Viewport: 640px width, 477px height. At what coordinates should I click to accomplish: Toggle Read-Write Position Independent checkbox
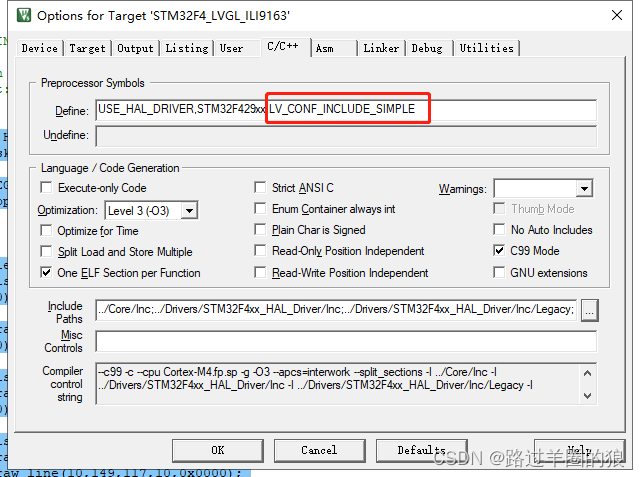(260, 272)
